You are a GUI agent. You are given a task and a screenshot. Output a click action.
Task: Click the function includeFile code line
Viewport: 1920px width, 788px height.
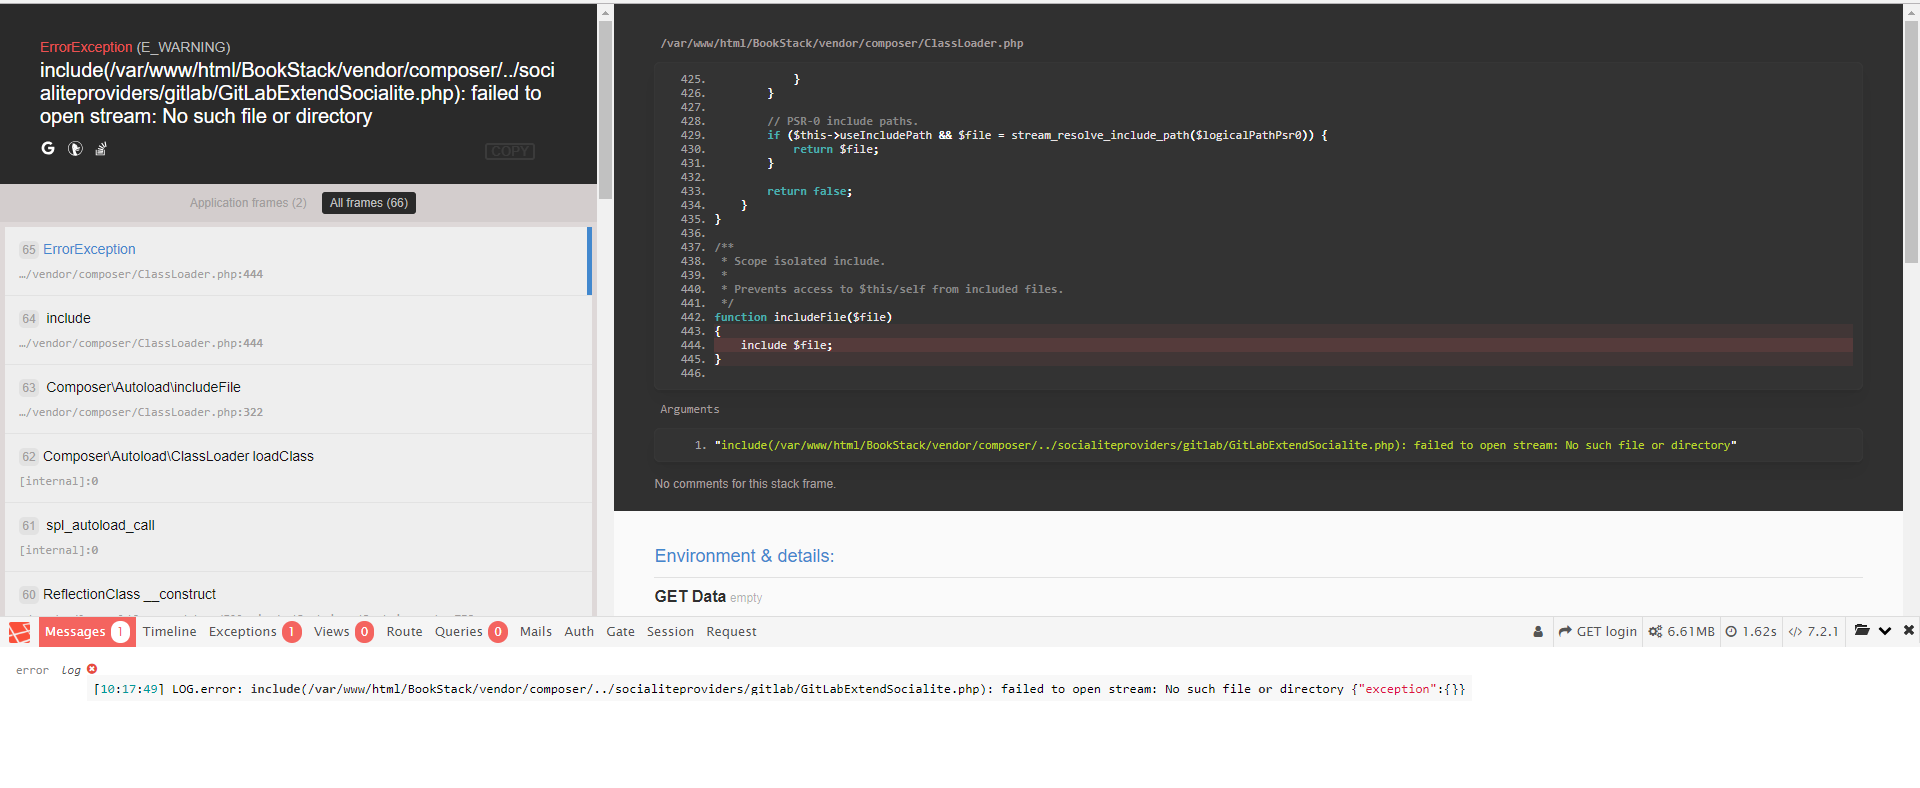[803, 317]
